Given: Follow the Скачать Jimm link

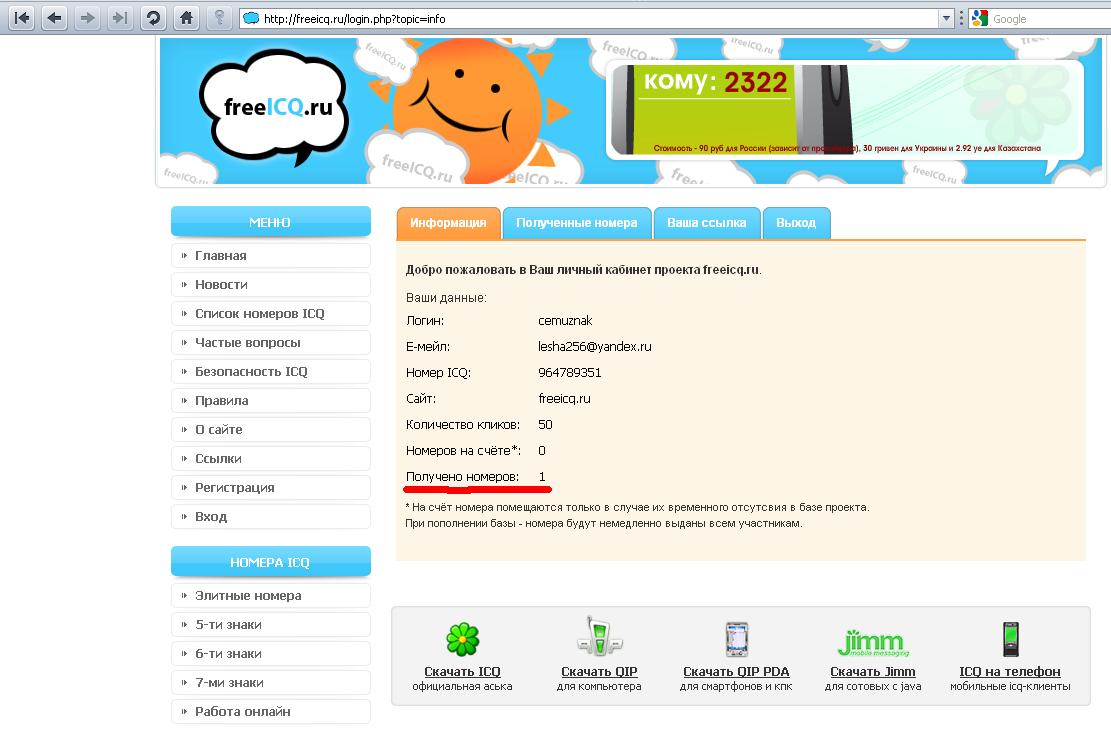Looking at the screenshot, I should click(873, 672).
